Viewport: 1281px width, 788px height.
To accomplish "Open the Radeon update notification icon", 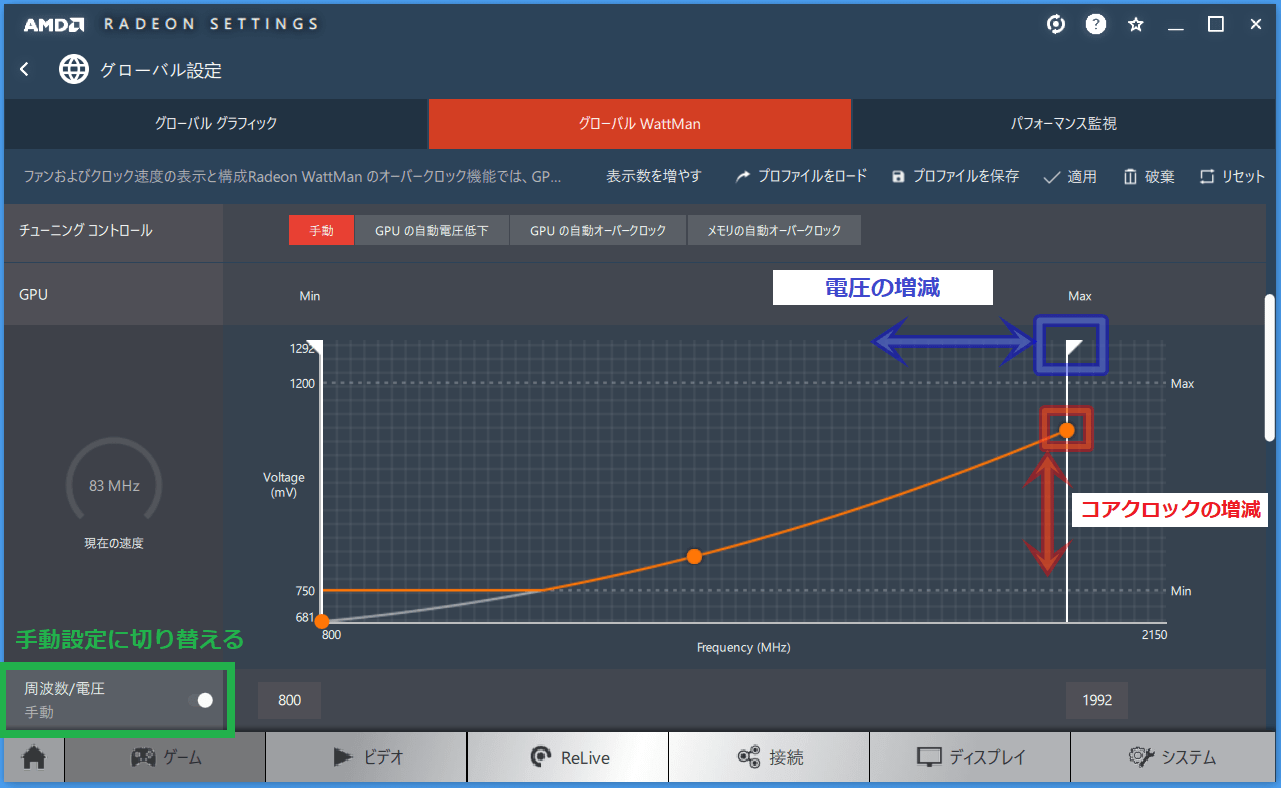I will pyautogui.click(x=1056, y=24).
